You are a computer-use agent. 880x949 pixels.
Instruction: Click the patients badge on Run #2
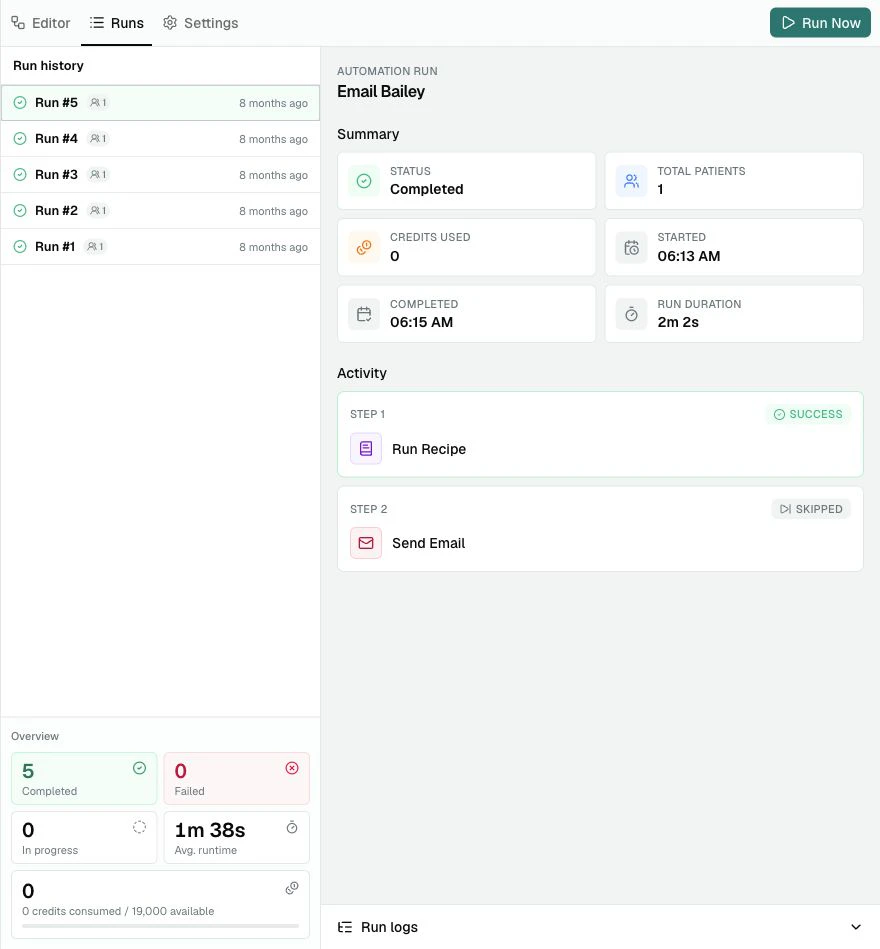[x=98, y=211]
